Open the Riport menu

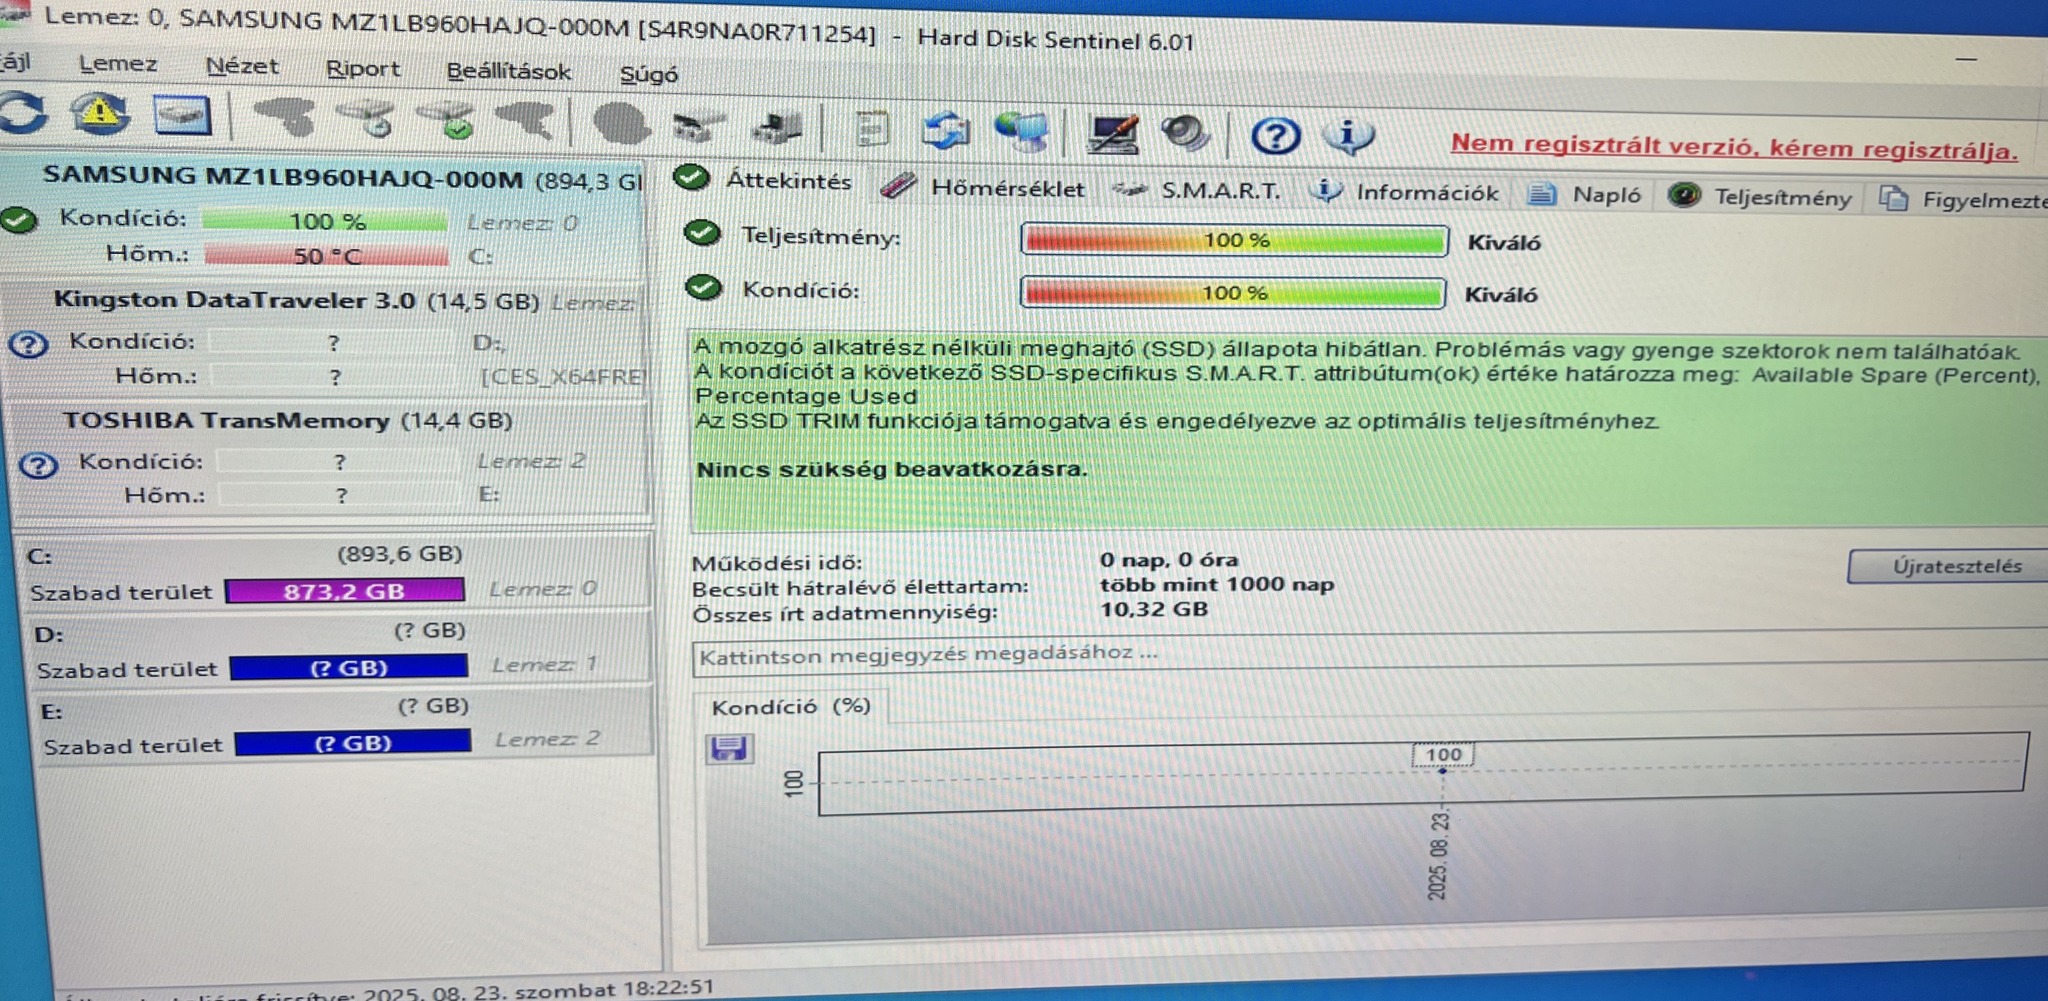(x=363, y=69)
